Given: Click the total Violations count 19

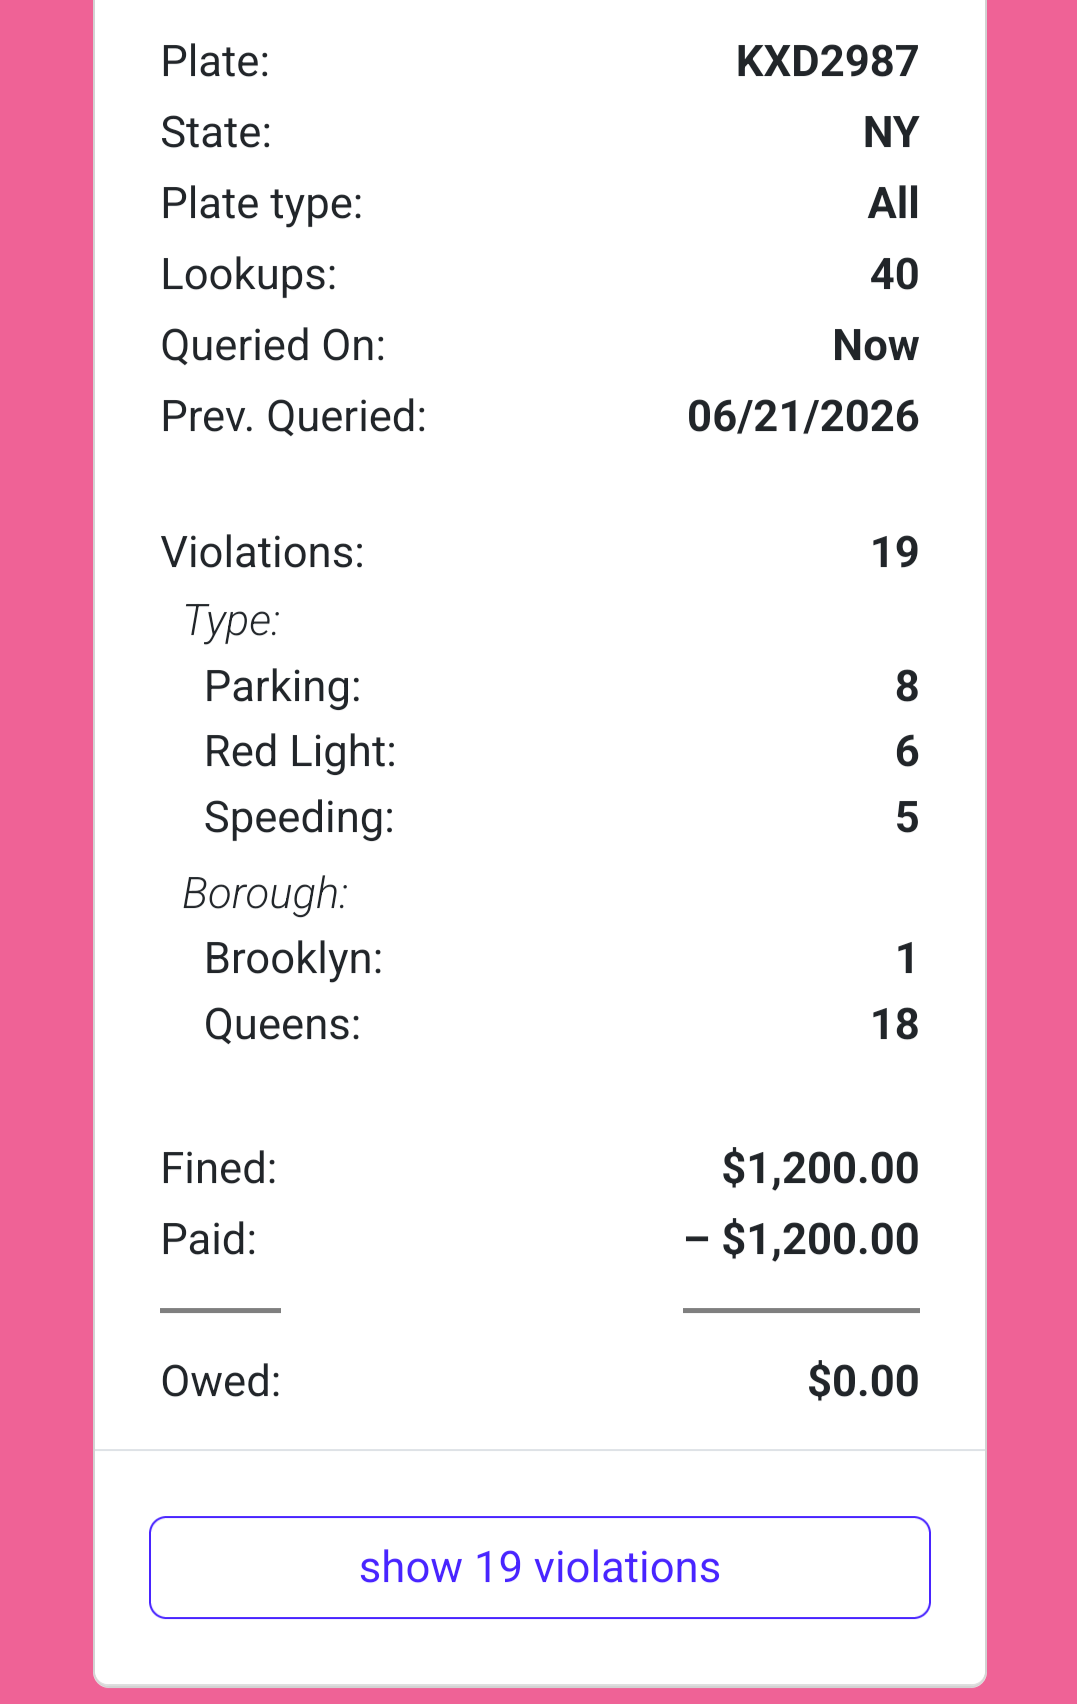Looking at the screenshot, I should pyautogui.click(x=895, y=553).
